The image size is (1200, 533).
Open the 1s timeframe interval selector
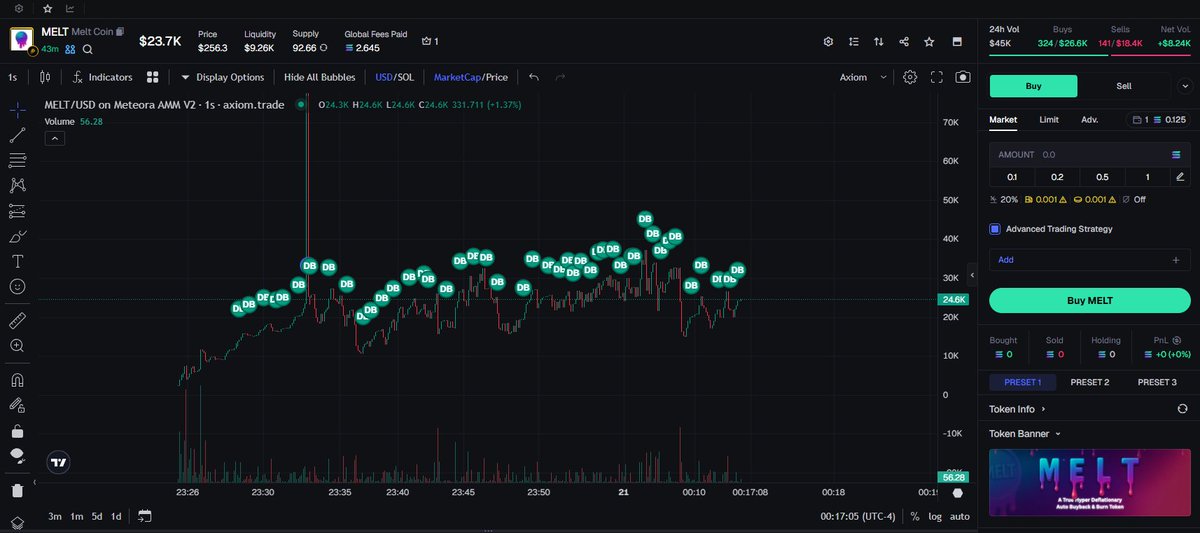click(13, 77)
